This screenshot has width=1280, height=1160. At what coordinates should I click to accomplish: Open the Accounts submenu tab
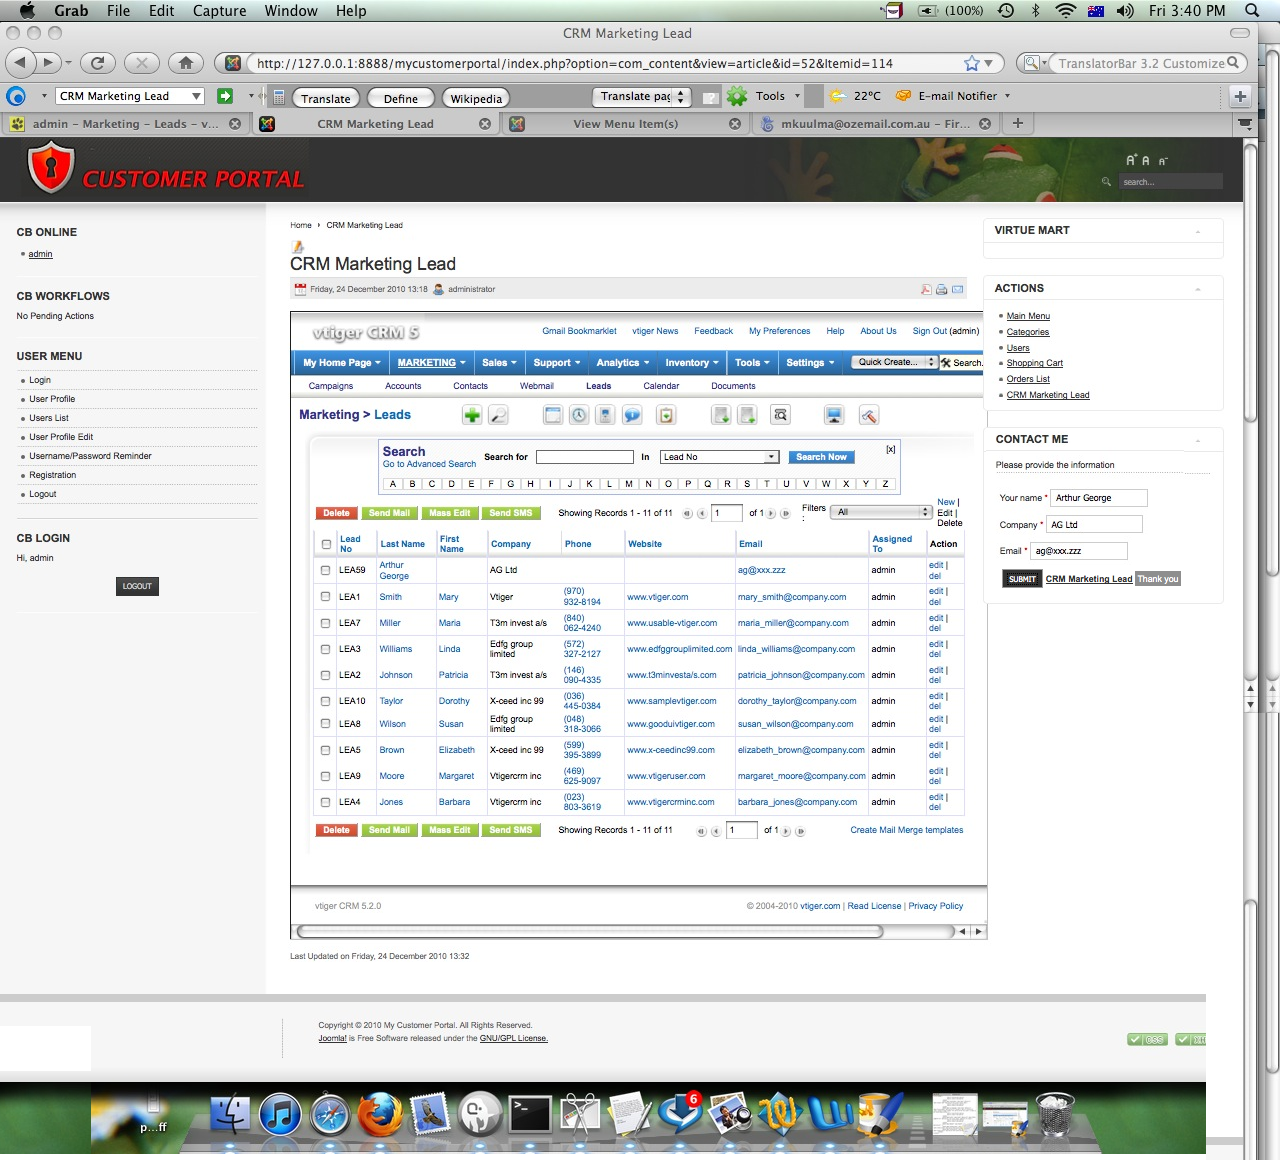(x=403, y=386)
